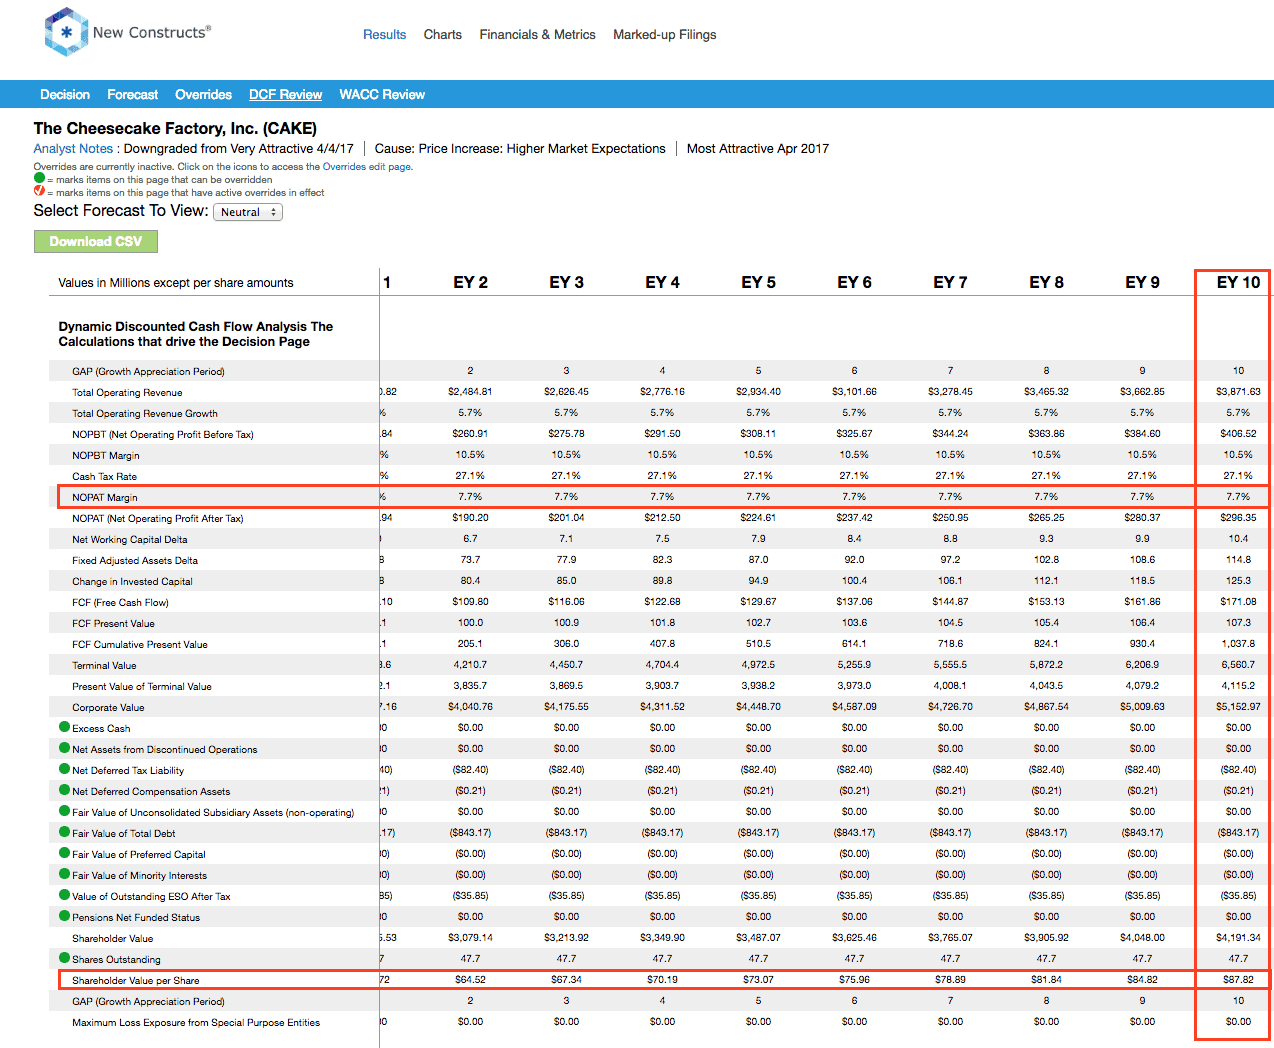The width and height of the screenshot is (1274, 1048).
Task: Click Shareholder Value $4,191.34 in EY 10
Action: (x=1238, y=938)
